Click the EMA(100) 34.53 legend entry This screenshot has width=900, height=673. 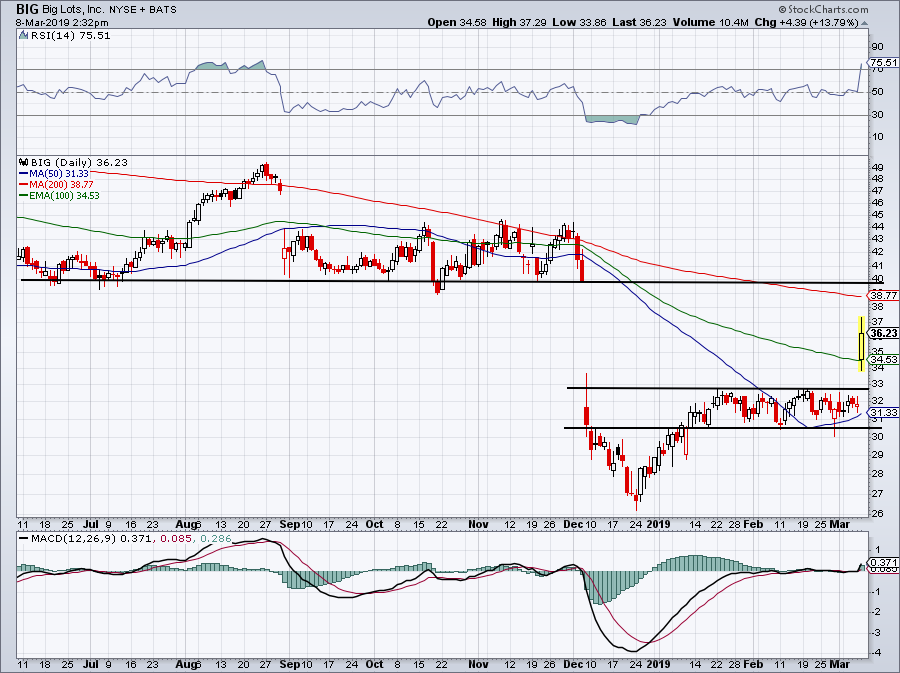(59, 196)
